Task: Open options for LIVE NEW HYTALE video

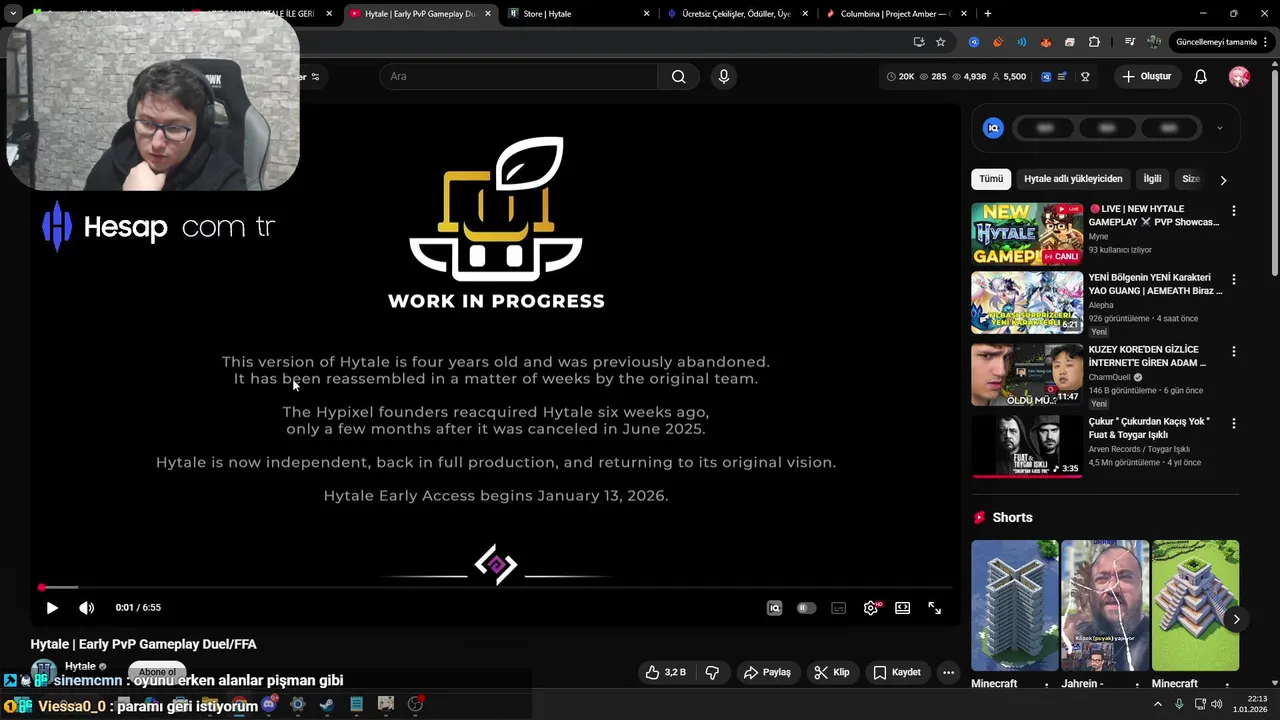Action: coord(1233,211)
